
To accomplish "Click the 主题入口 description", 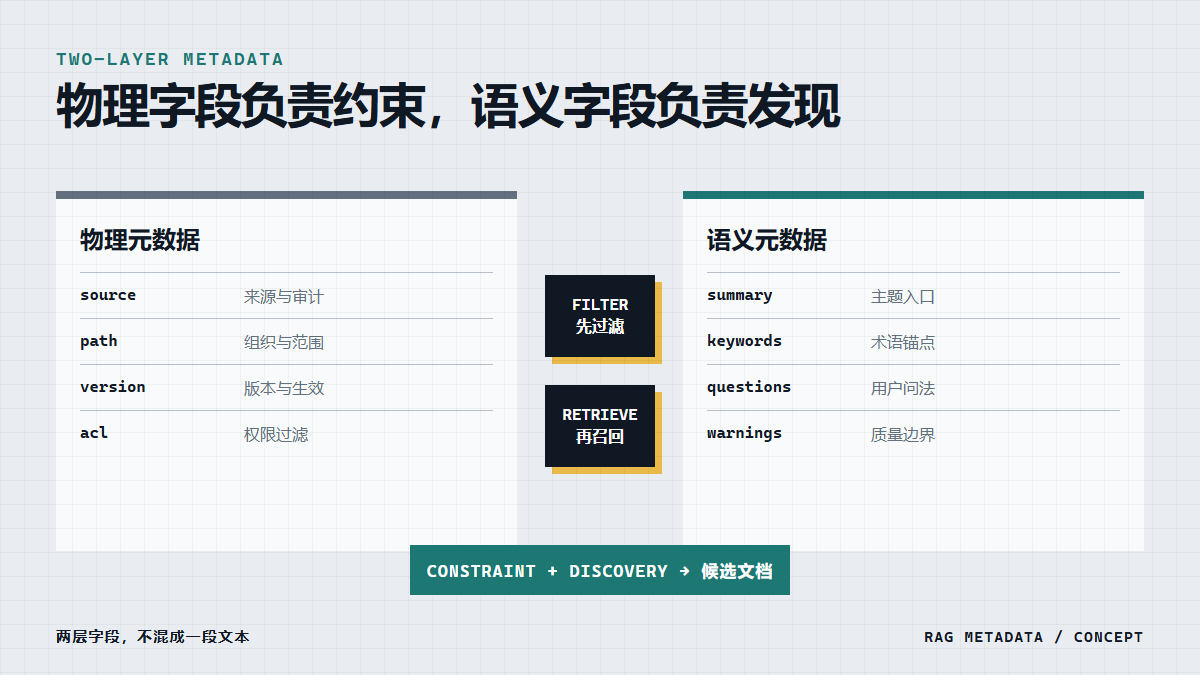I will point(903,297).
